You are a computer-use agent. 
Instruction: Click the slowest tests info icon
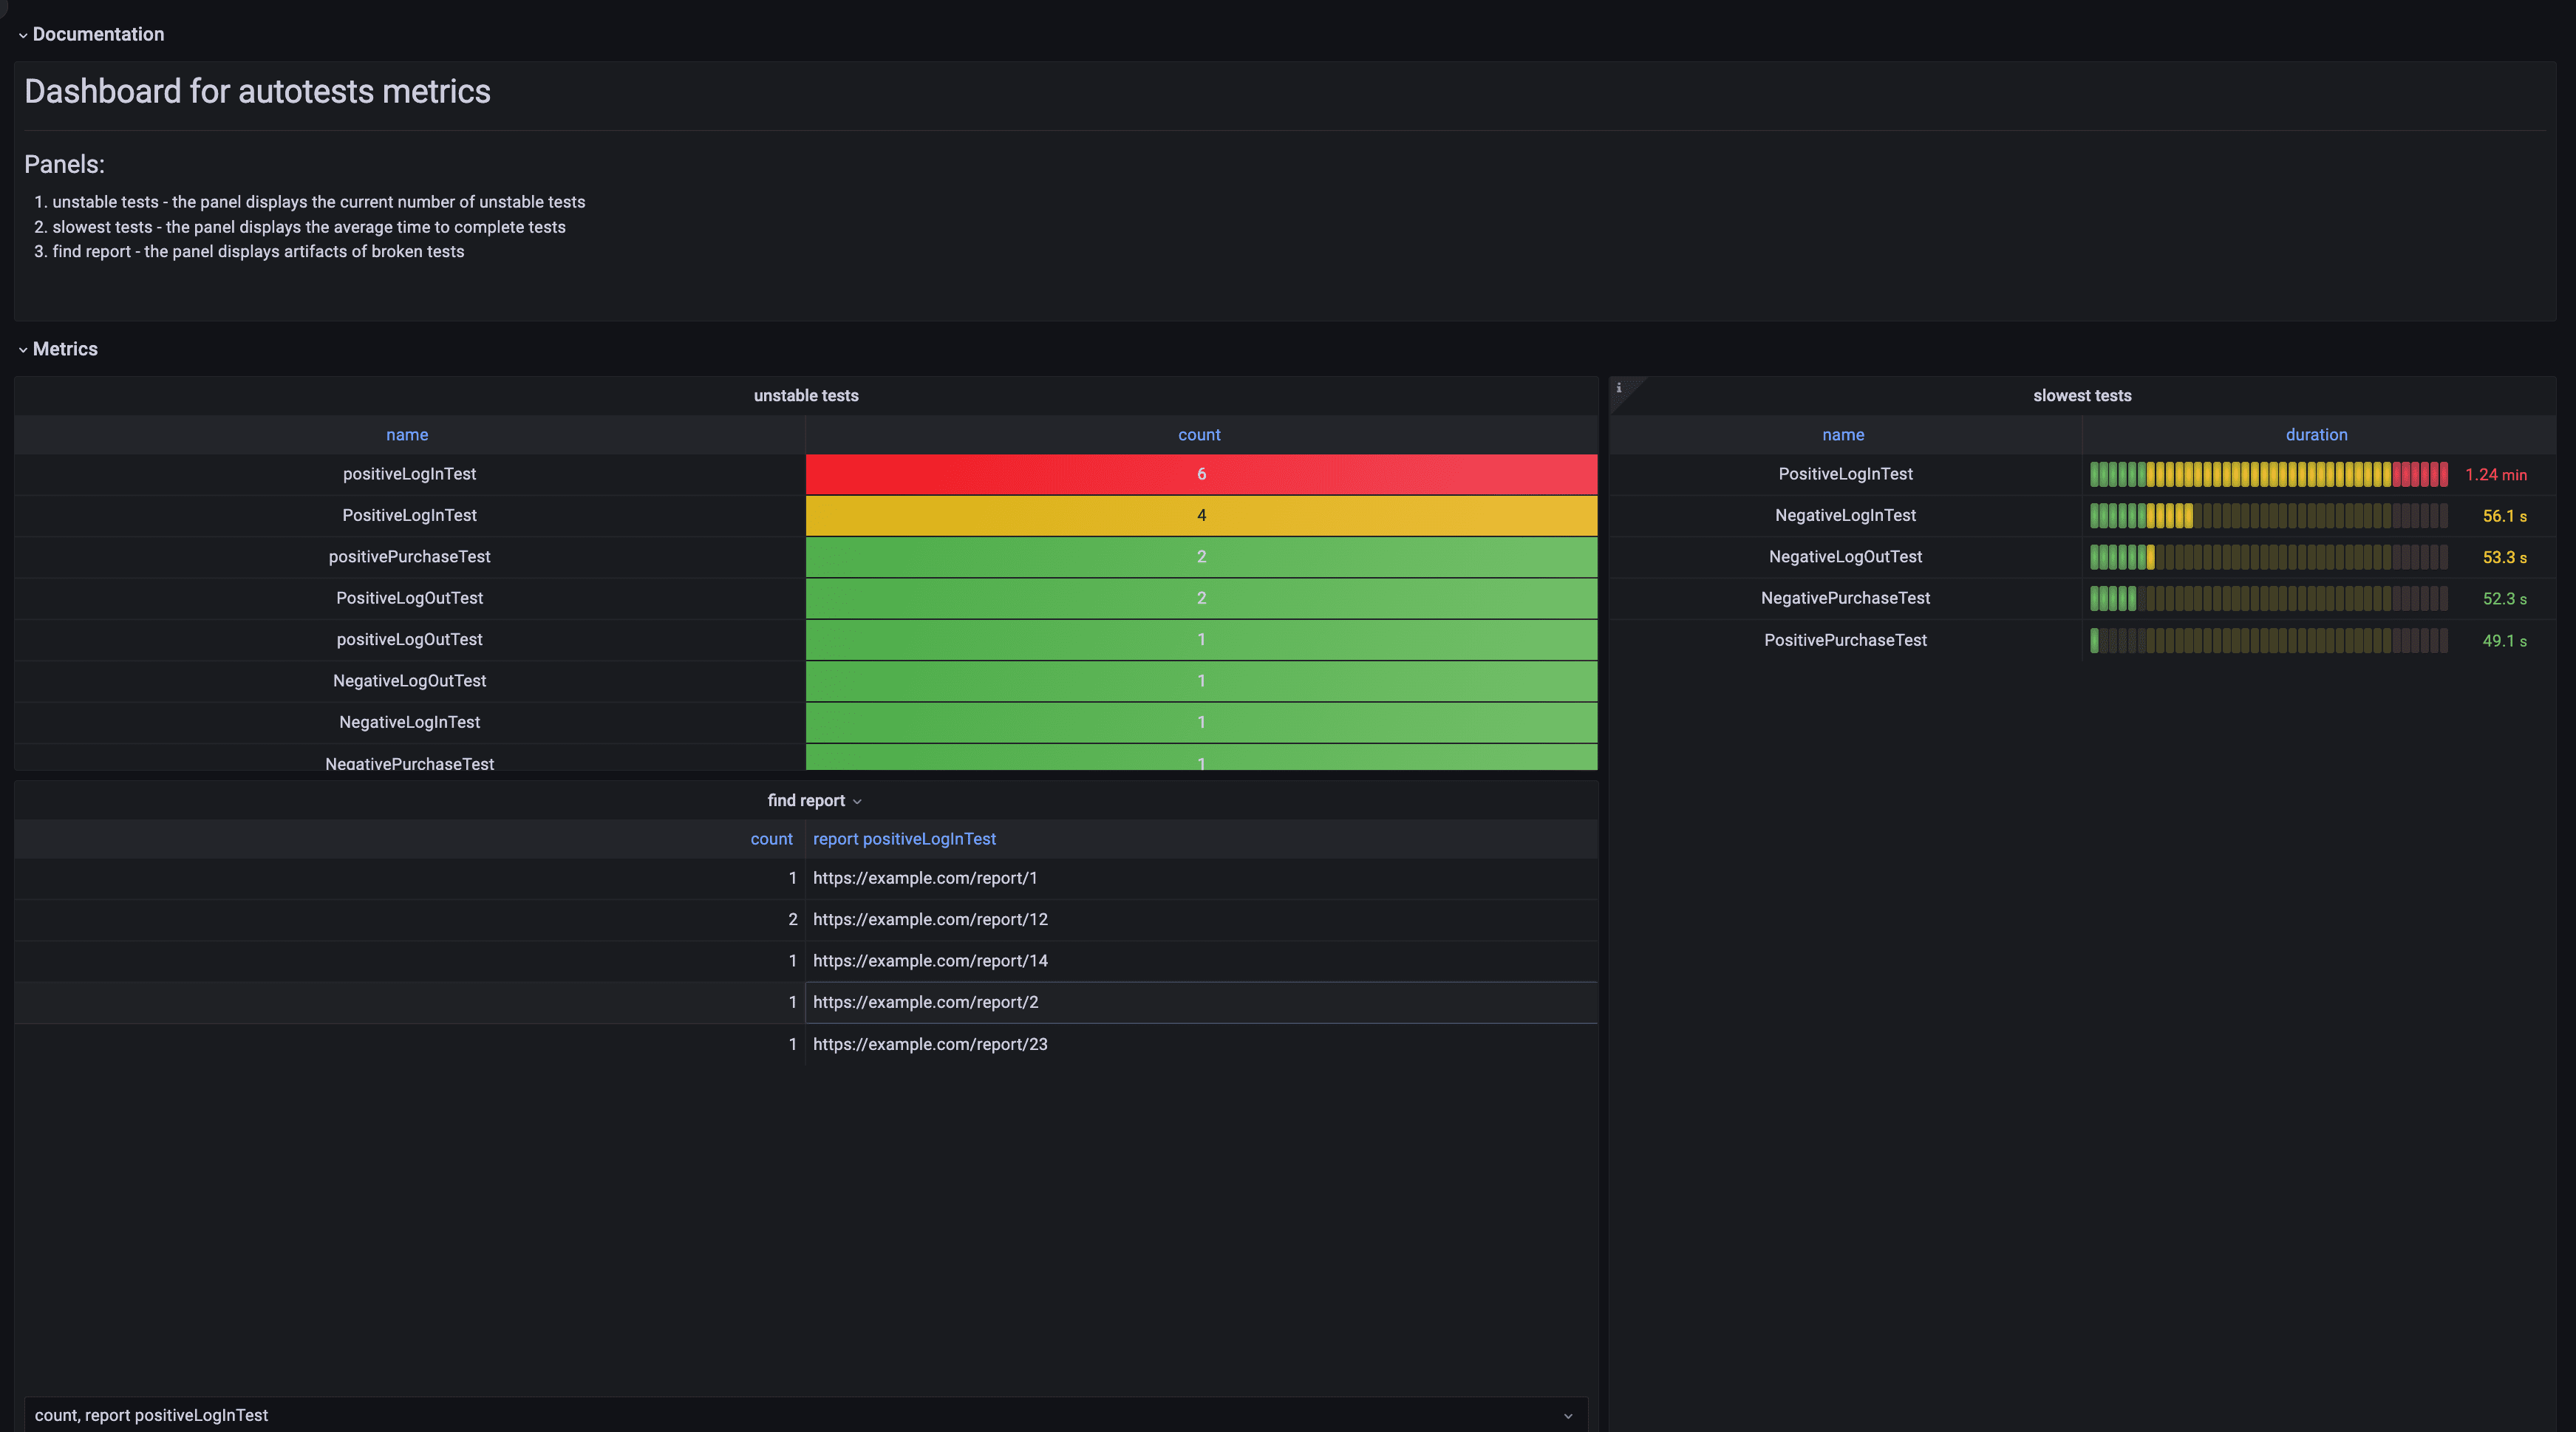1618,388
